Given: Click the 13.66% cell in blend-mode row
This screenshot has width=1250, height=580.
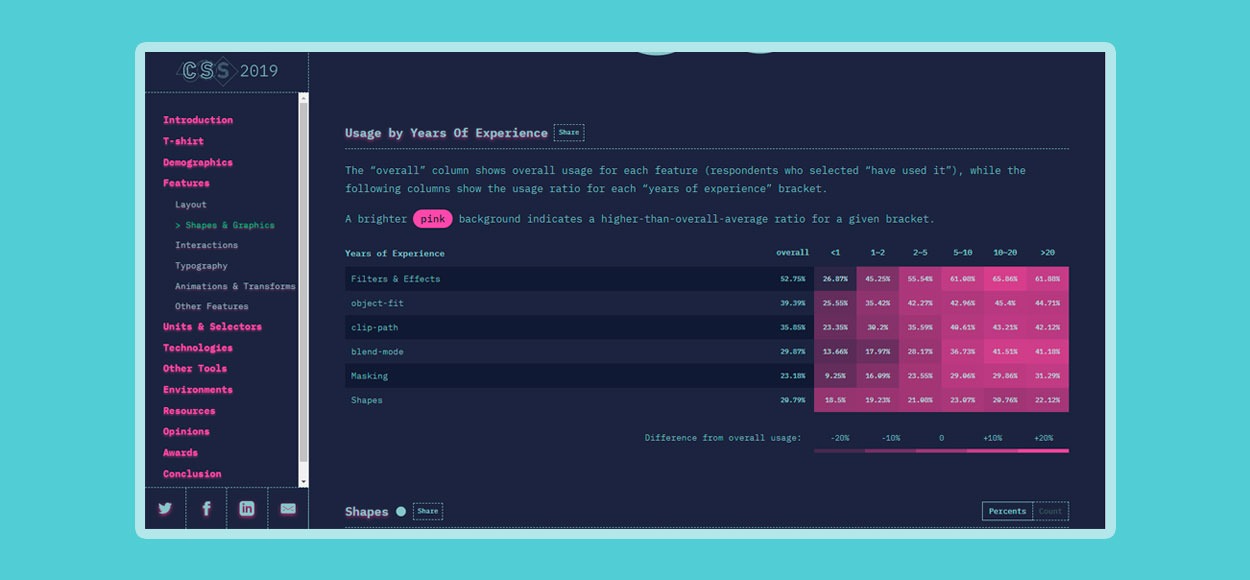Looking at the screenshot, I should (835, 352).
